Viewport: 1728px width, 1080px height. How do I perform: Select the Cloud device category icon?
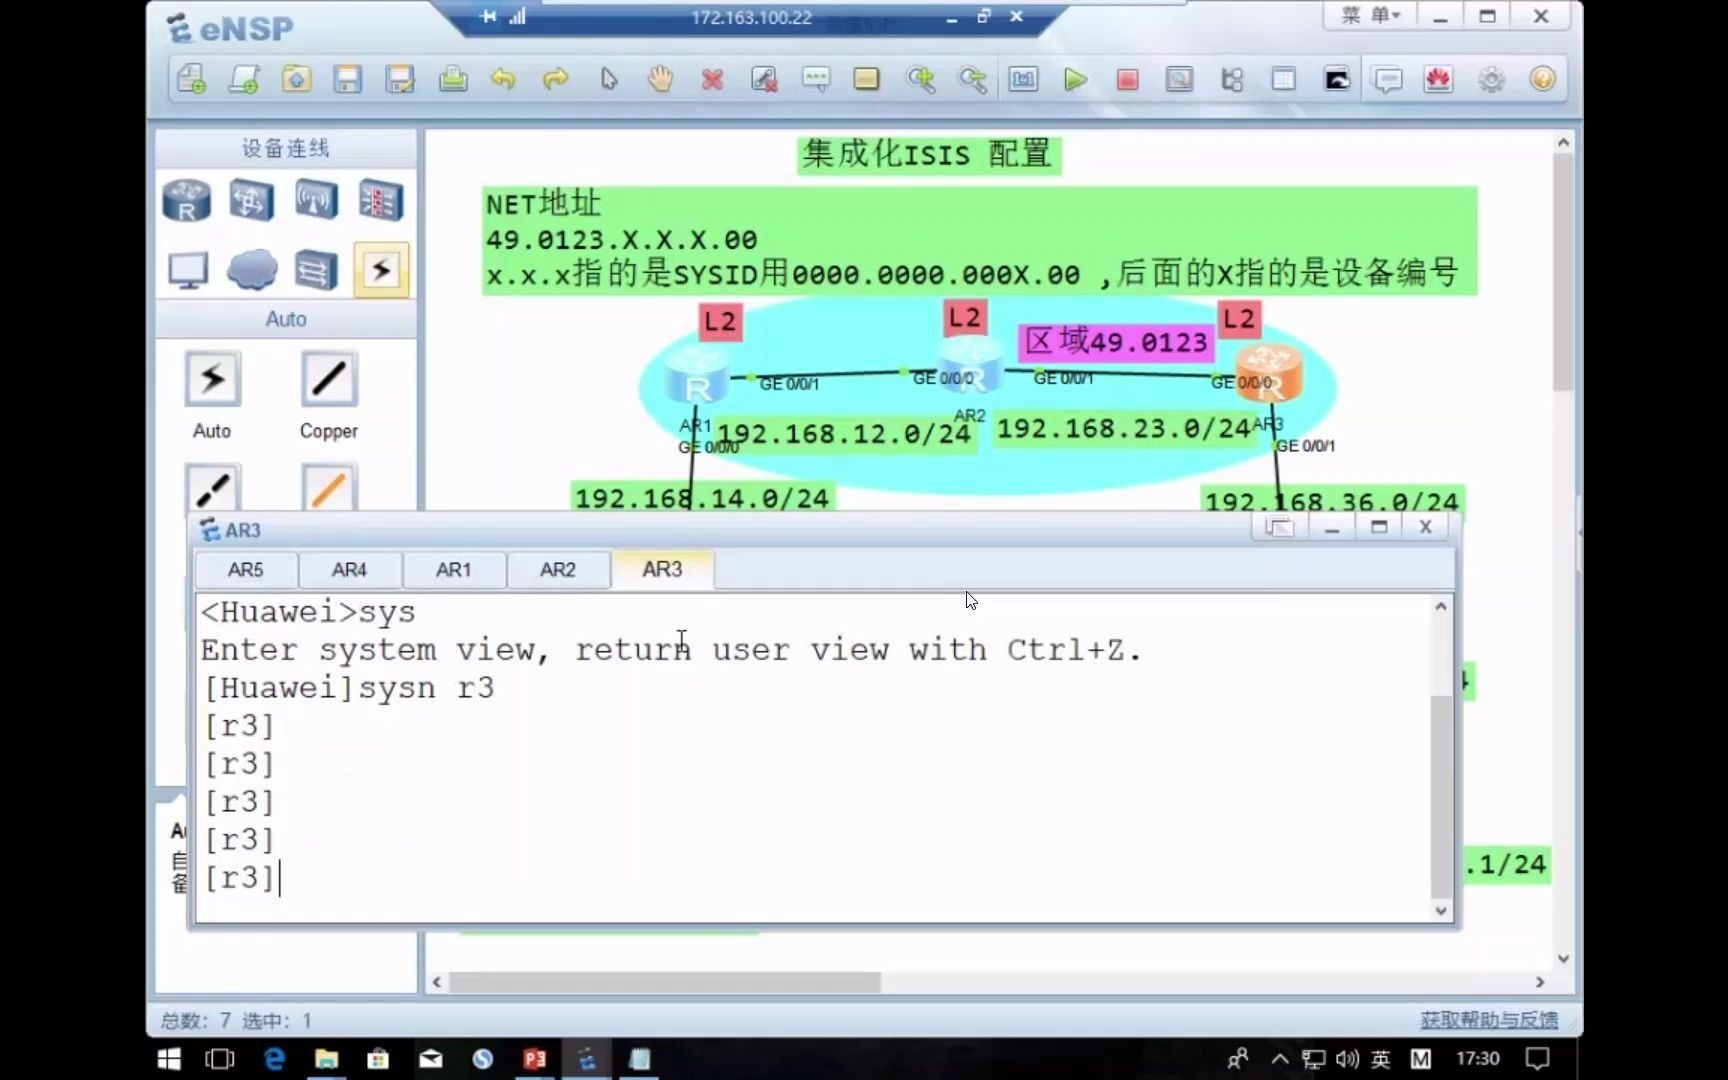[251, 270]
